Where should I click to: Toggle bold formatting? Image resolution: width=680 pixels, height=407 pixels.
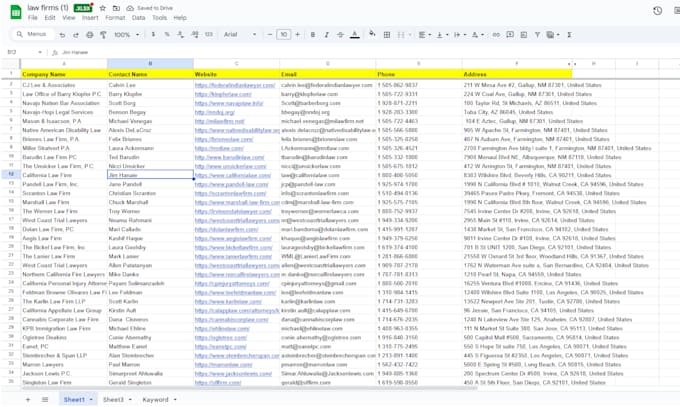tap(313, 35)
